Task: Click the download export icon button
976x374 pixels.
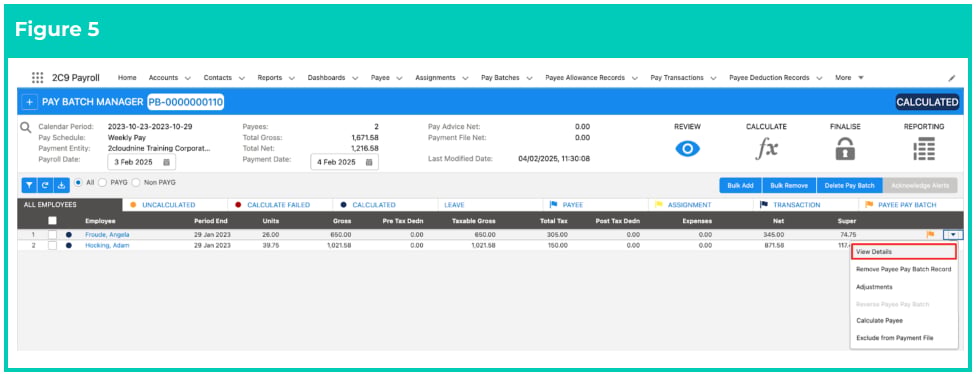Action: [62, 185]
